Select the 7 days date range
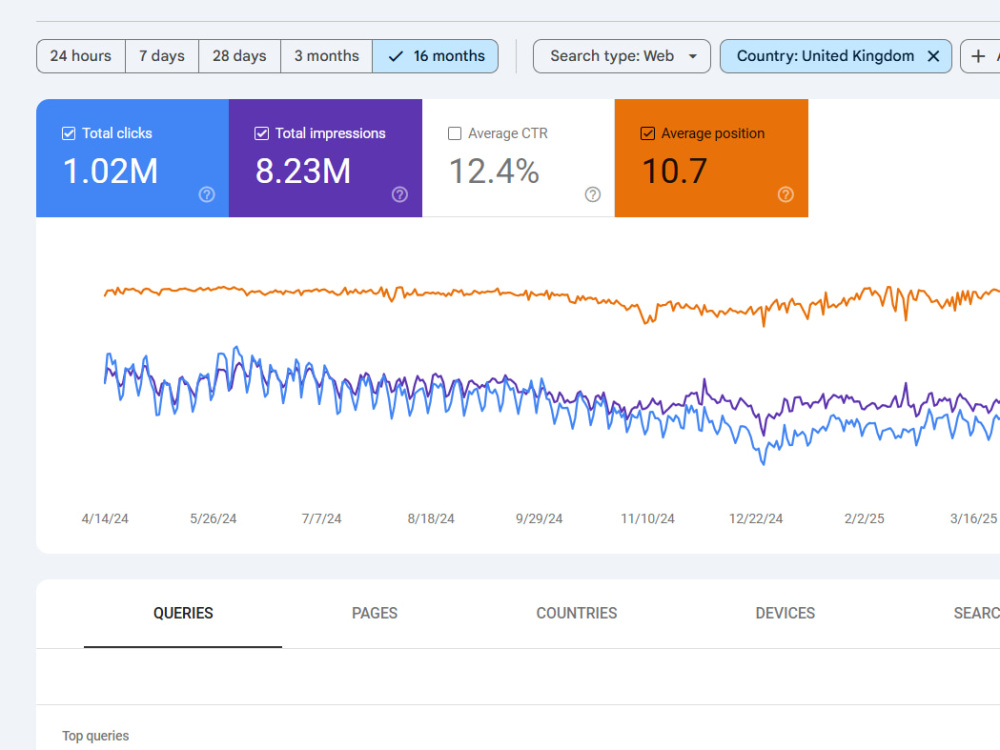 coord(162,56)
